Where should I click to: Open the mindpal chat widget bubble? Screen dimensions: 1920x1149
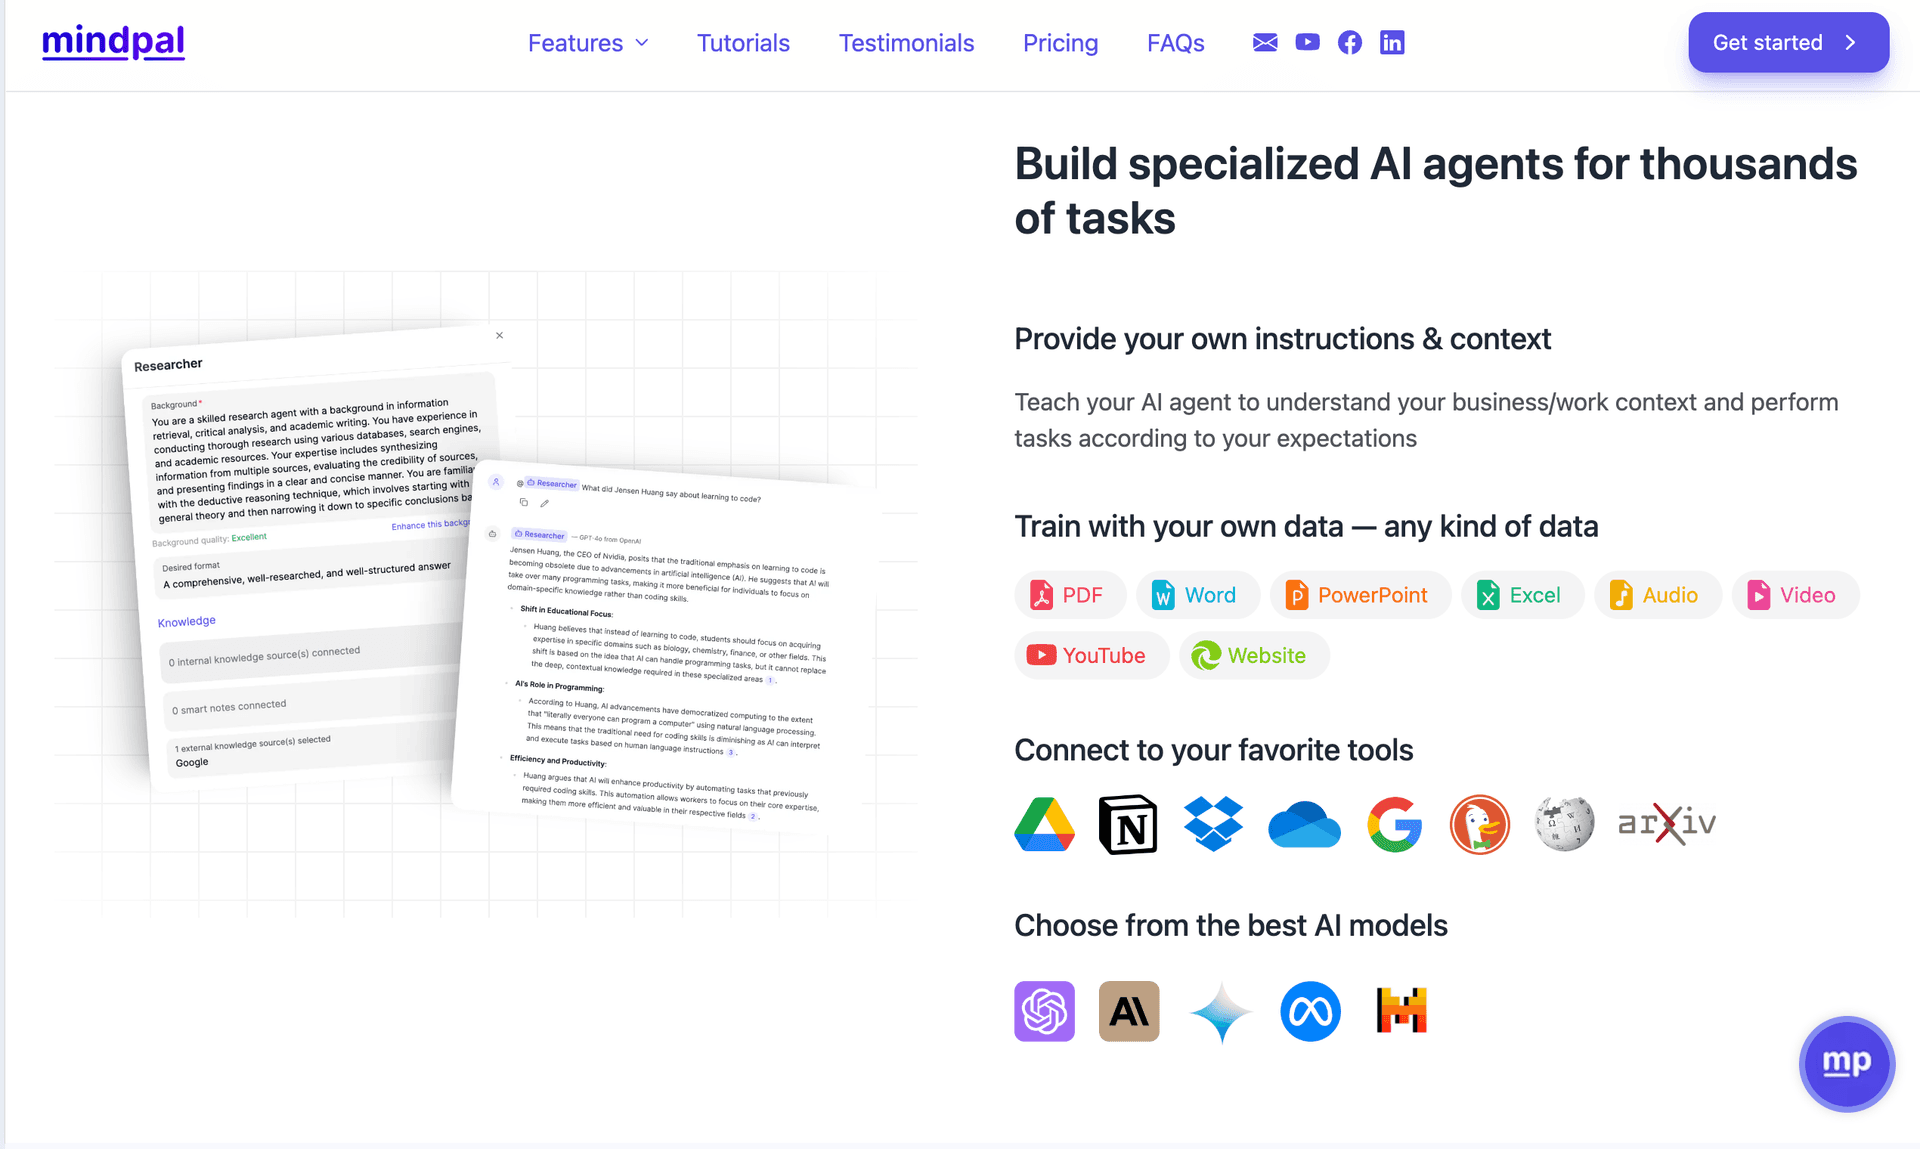(1846, 1063)
